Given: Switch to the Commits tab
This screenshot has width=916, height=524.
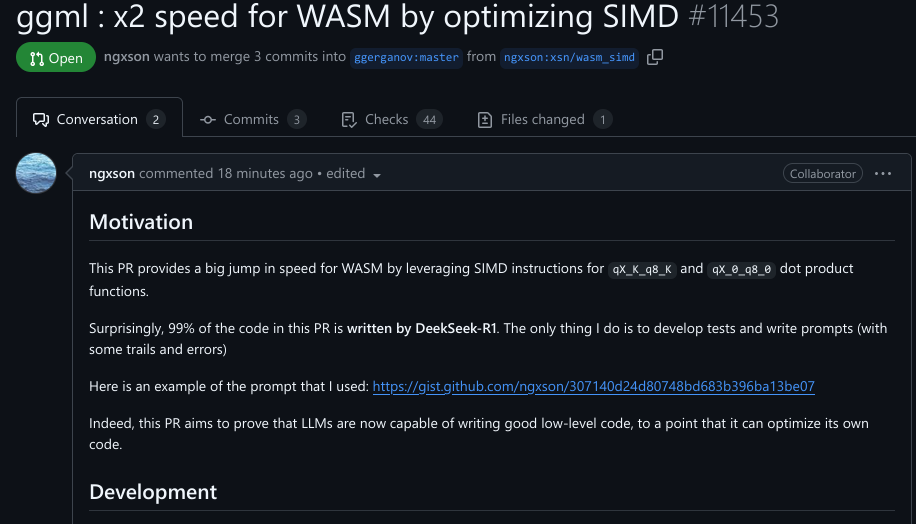Looking at the screenshot, I should [x=251, y=119].
